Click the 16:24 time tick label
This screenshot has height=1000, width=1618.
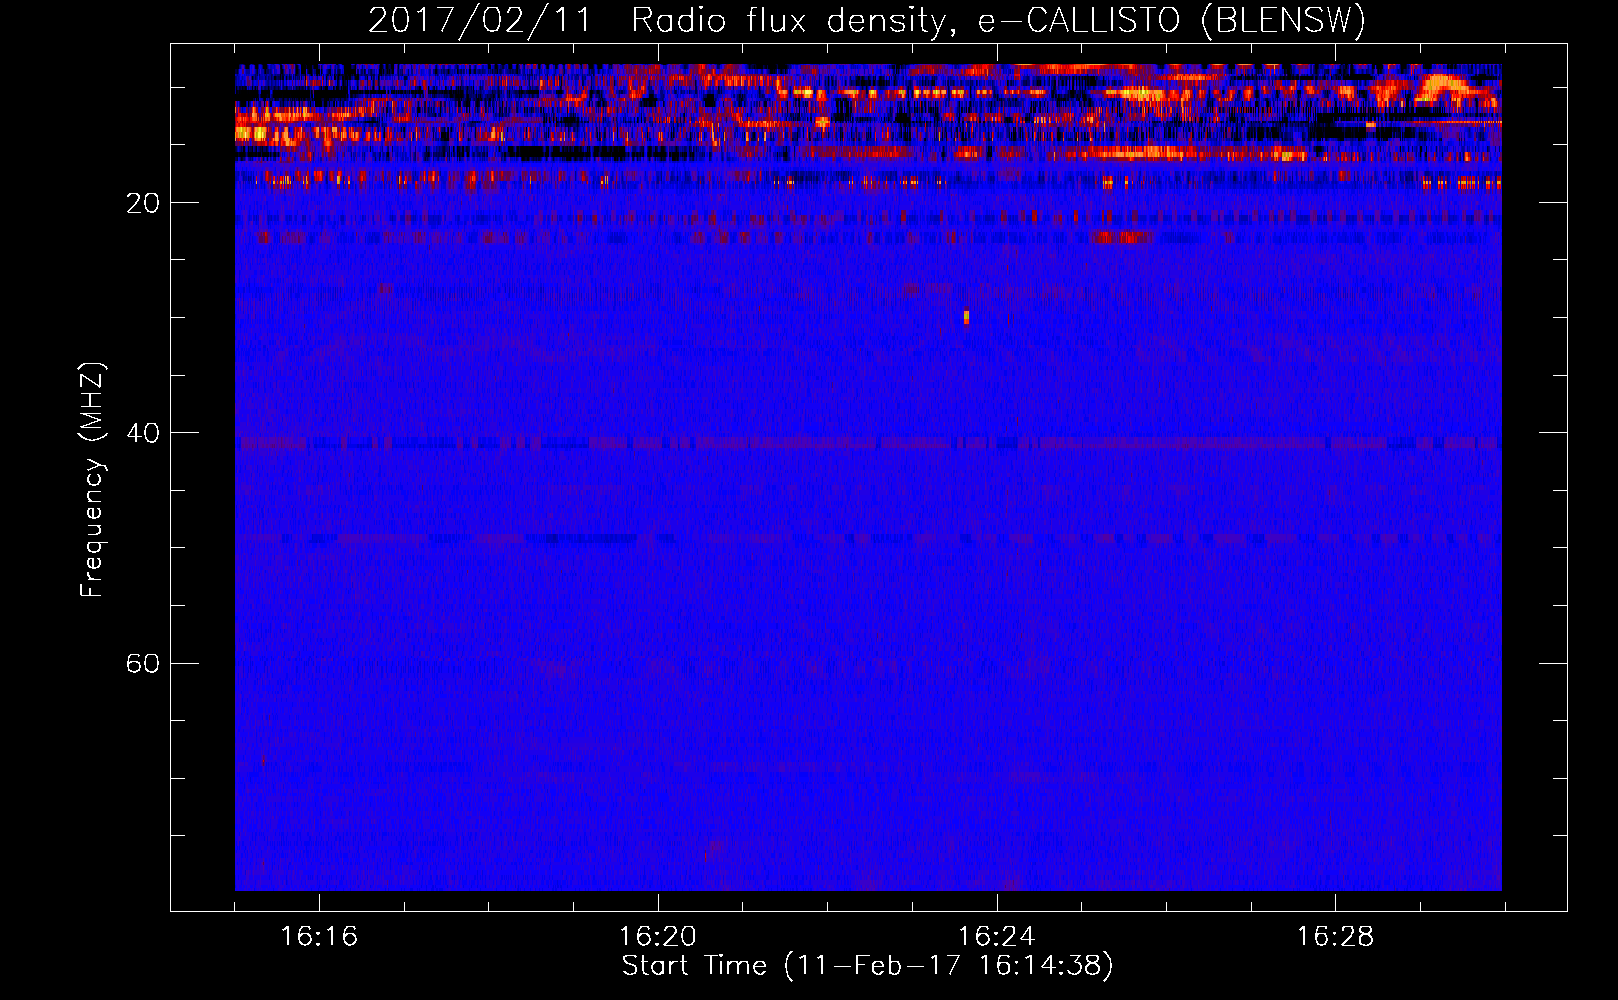pos(996,936)
